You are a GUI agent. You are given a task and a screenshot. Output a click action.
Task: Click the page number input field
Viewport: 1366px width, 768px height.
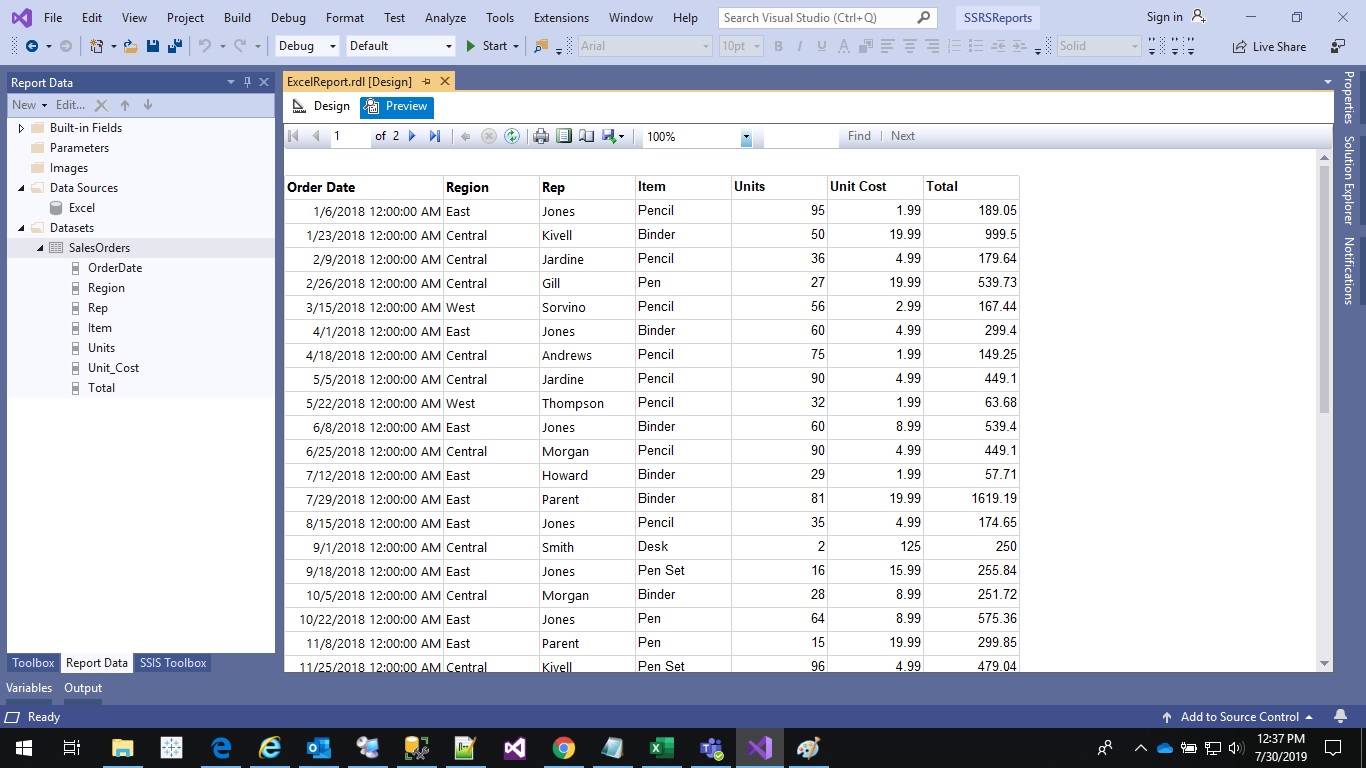(x=350, y=136)
